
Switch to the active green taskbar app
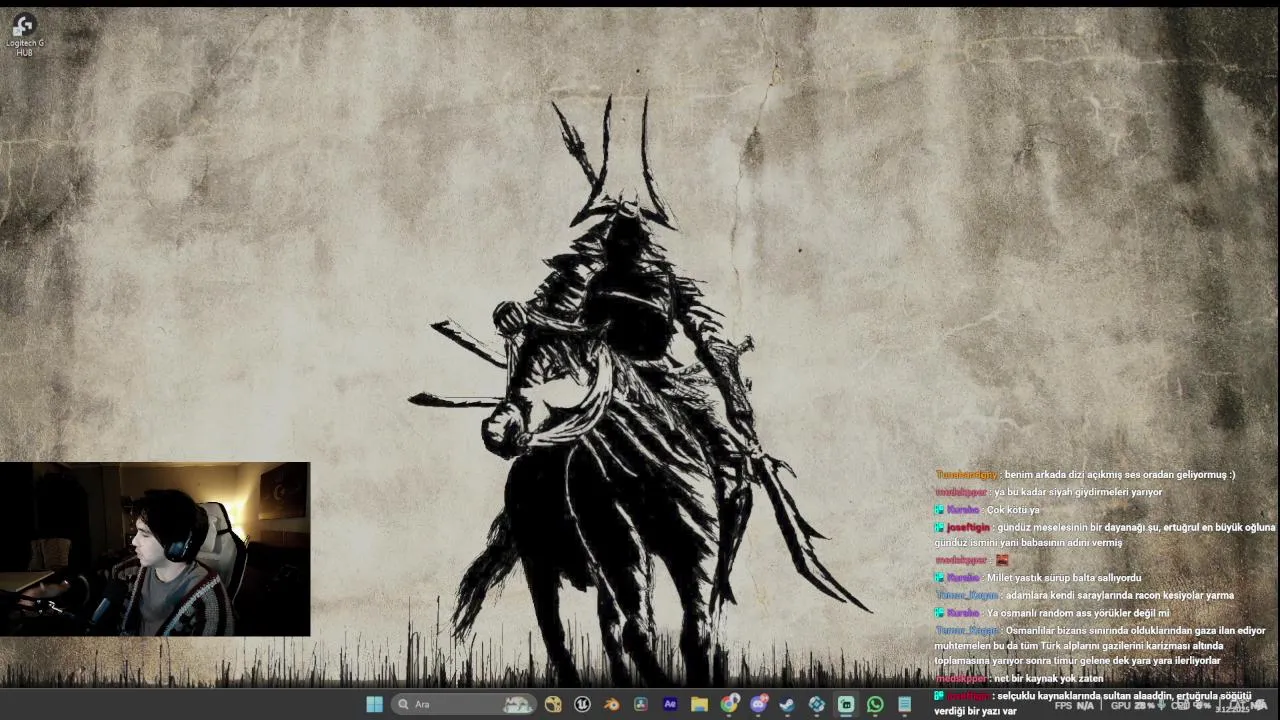846,704
